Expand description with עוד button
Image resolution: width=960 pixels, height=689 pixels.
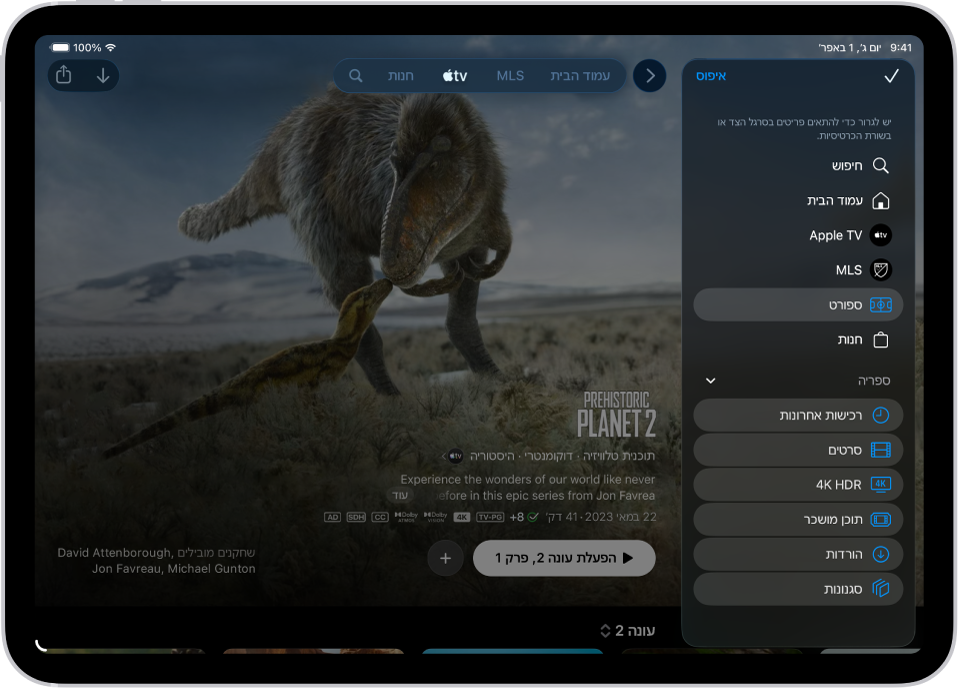point(400,495)
